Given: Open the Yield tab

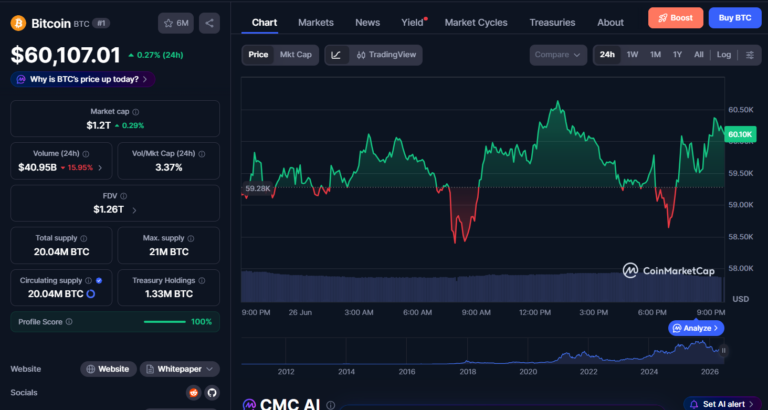Looking at the screenshot, I should (413, 23).
